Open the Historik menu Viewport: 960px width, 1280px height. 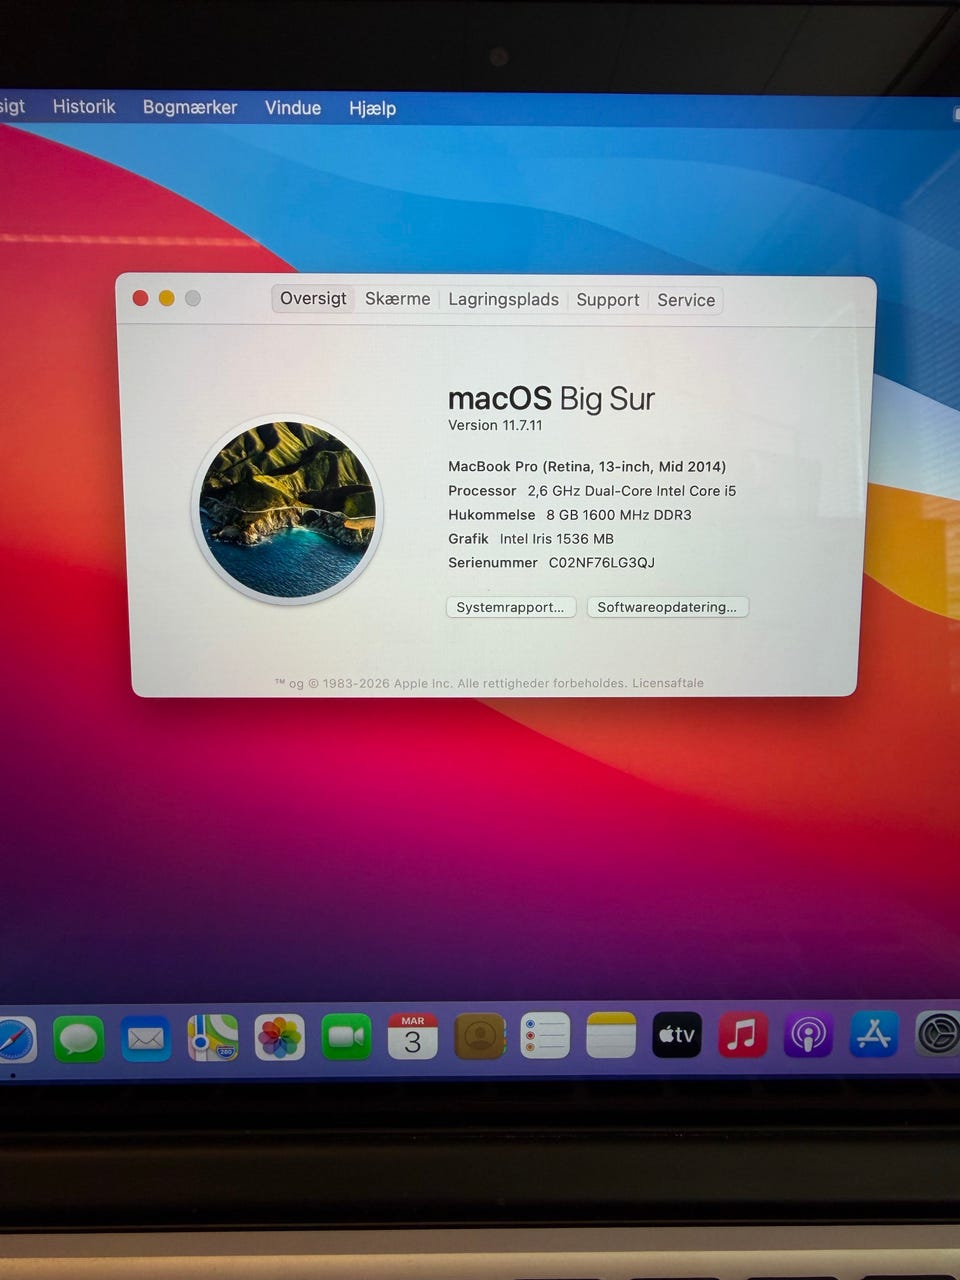(x=84, y=106)
